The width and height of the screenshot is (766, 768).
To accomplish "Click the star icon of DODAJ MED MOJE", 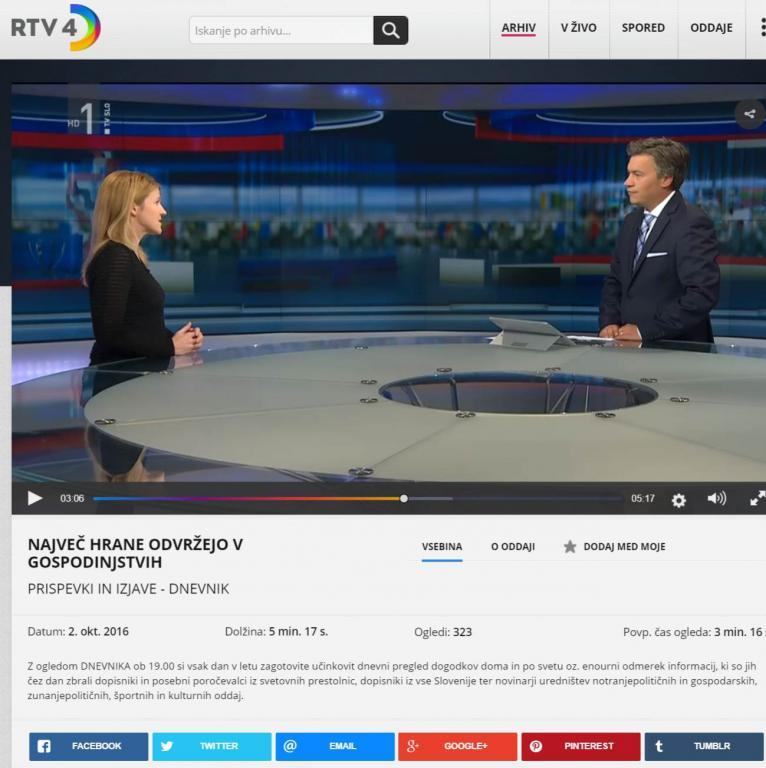I will tap(570, 546).
